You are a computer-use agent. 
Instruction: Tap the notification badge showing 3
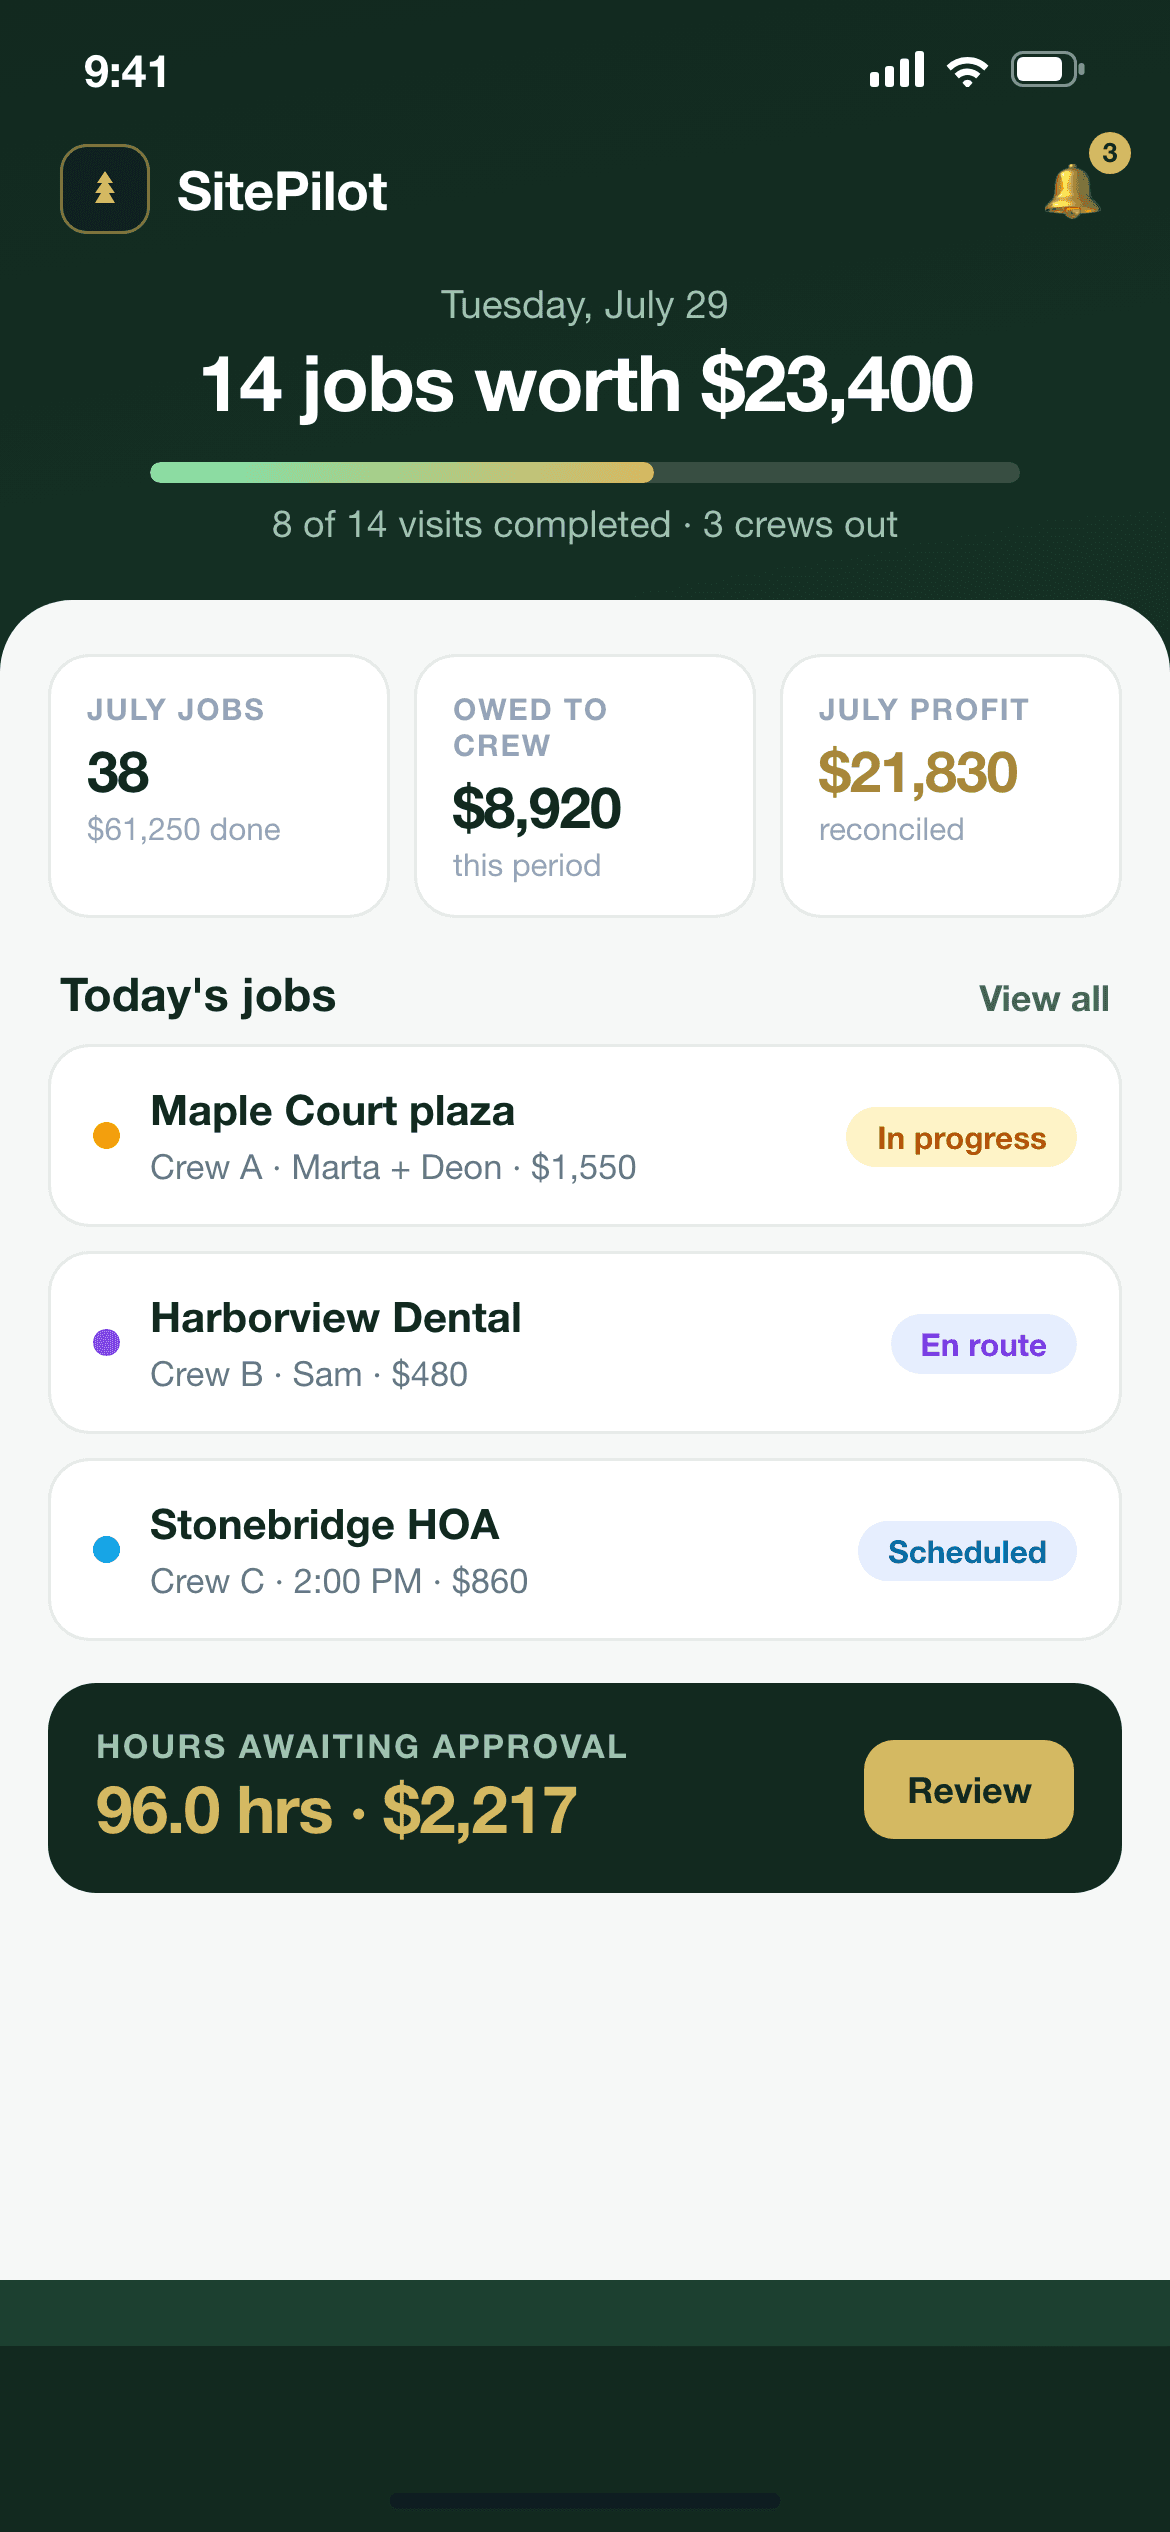pyautogui.click(x=1109, y=153)
